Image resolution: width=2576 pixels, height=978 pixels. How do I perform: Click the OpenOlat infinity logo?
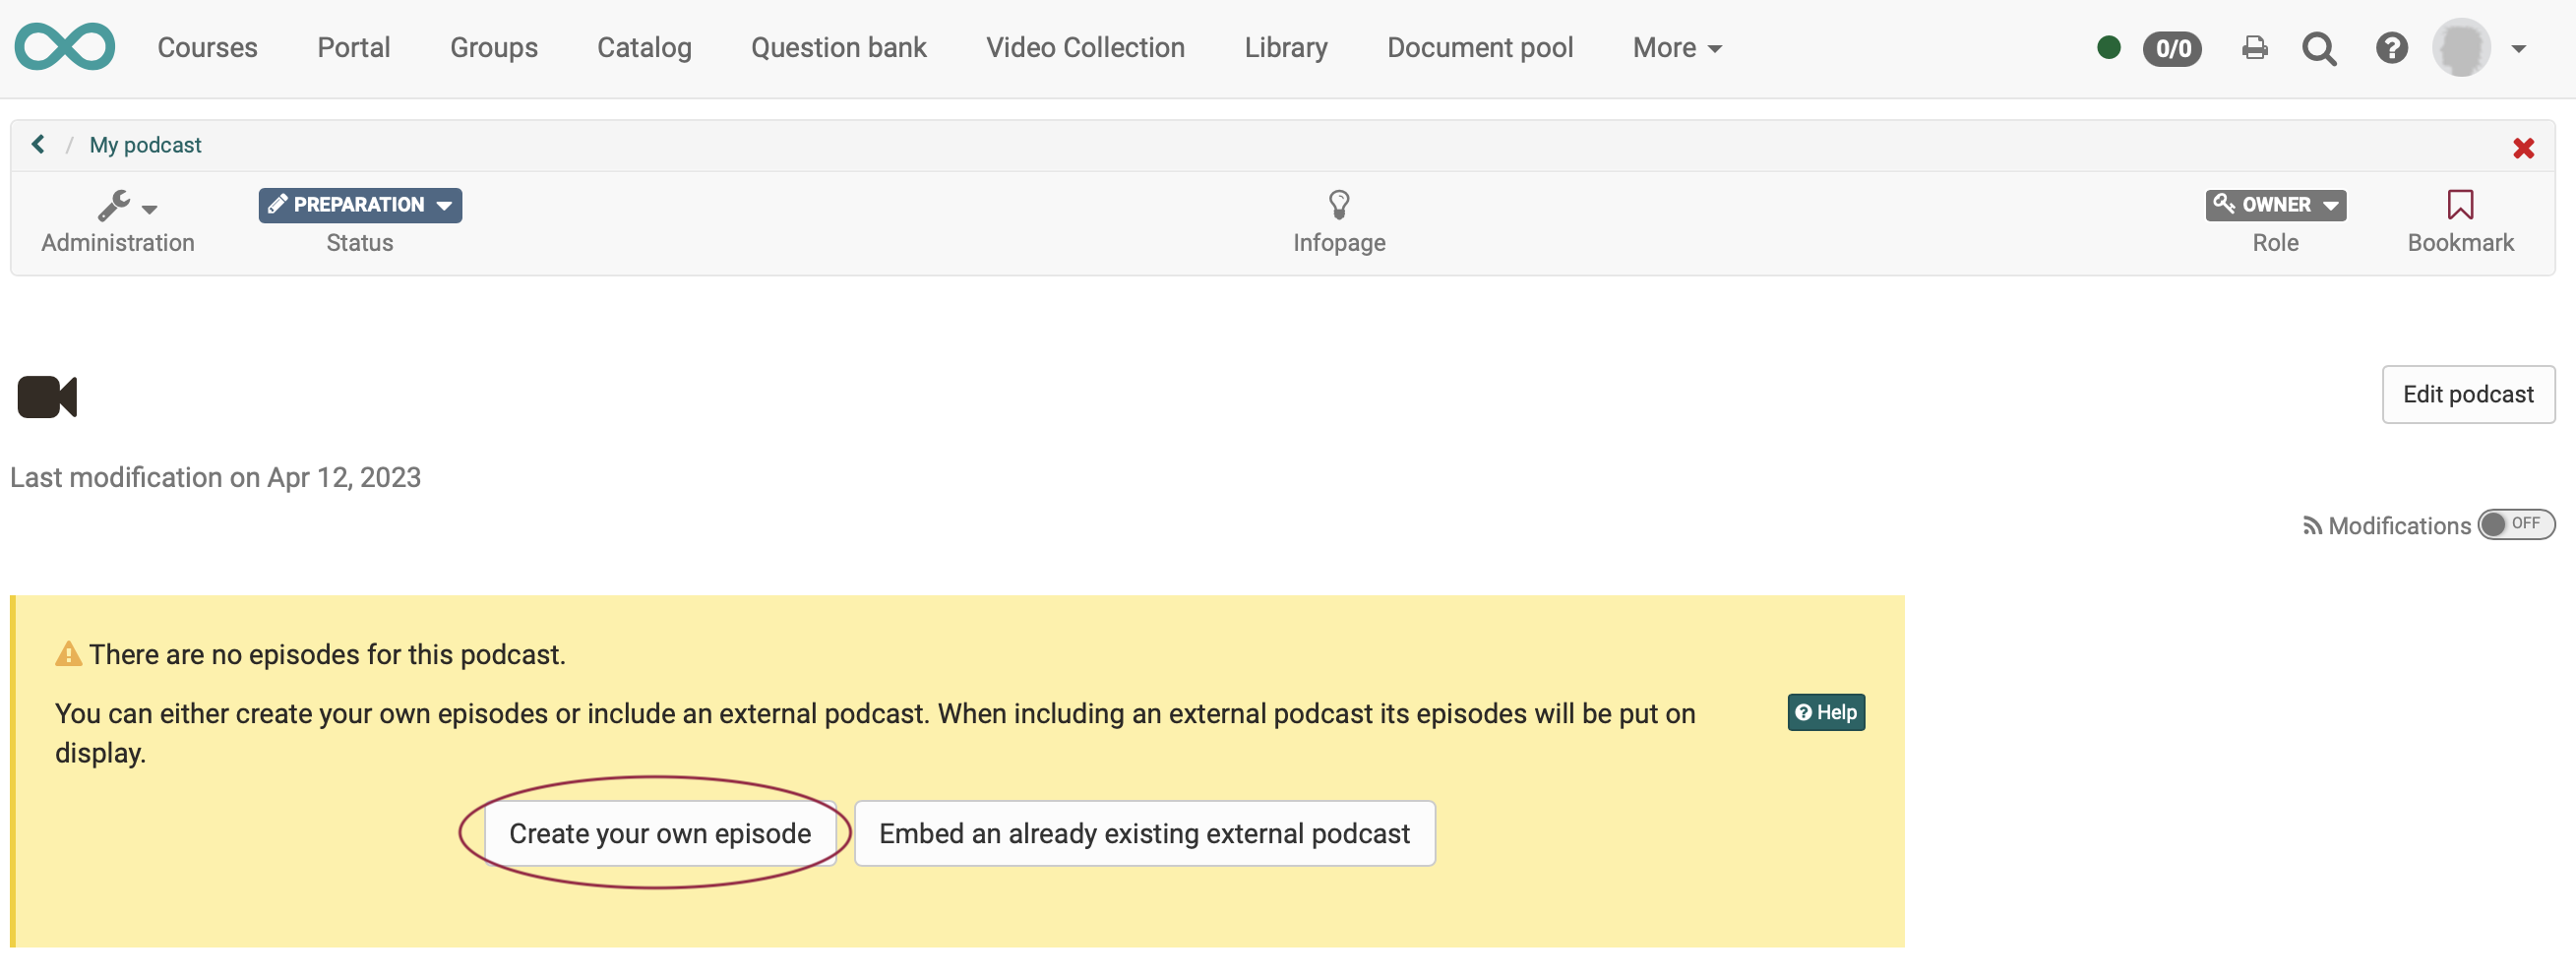tap(65, 47)
